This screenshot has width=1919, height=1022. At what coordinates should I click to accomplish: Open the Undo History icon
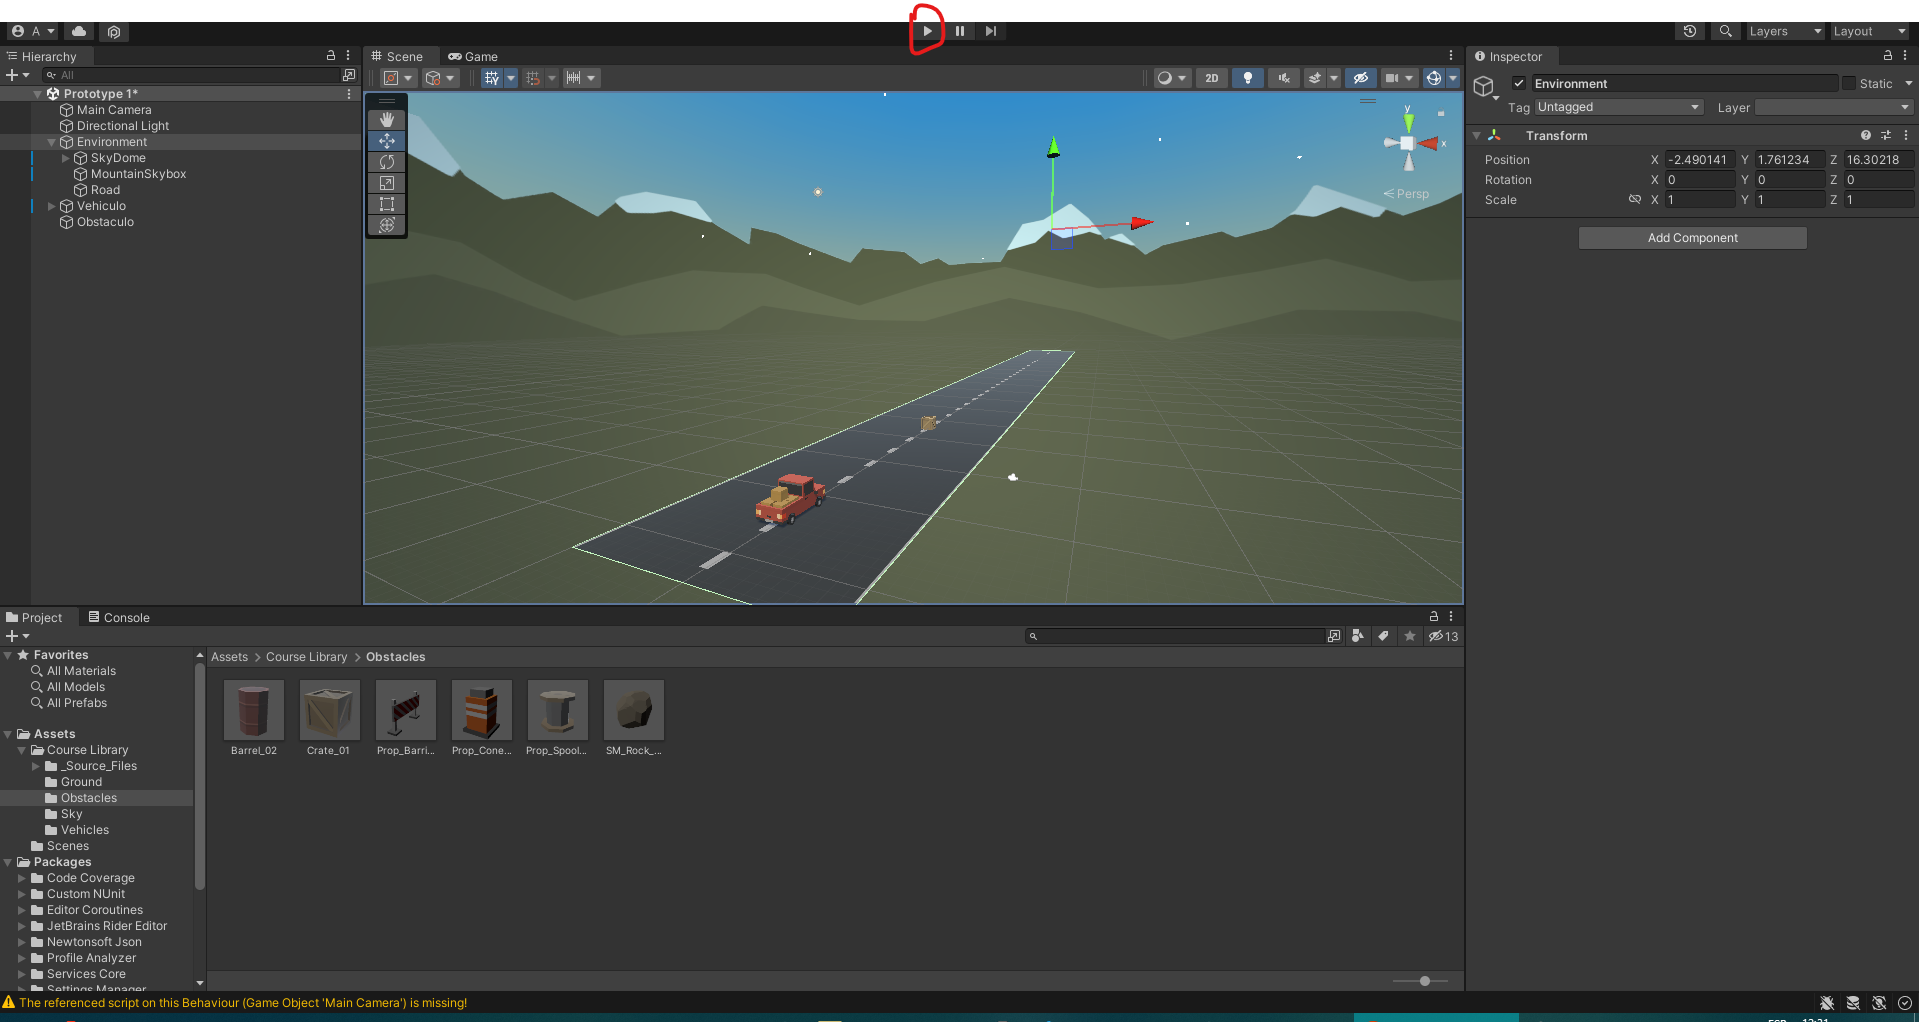(1690, 31)
